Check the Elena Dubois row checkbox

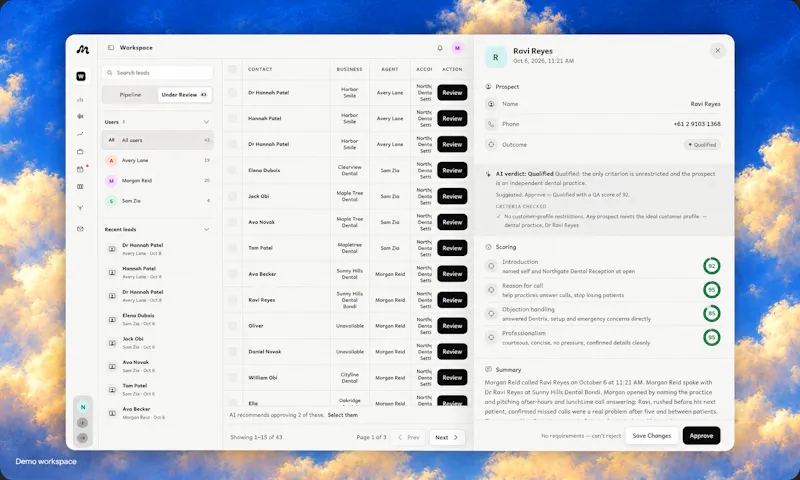click(232, 170)
